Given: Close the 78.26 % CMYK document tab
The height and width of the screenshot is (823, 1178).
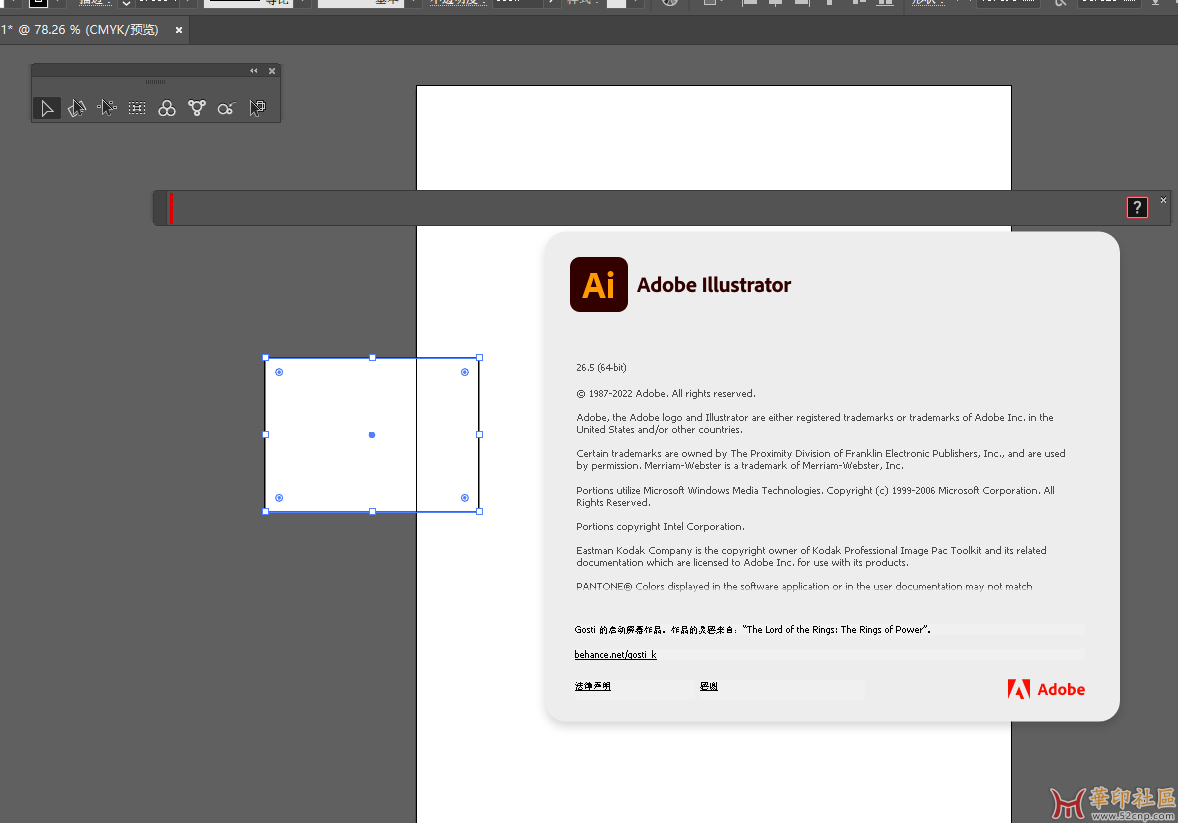Looking at the screenshot, I should pos(179,30).
